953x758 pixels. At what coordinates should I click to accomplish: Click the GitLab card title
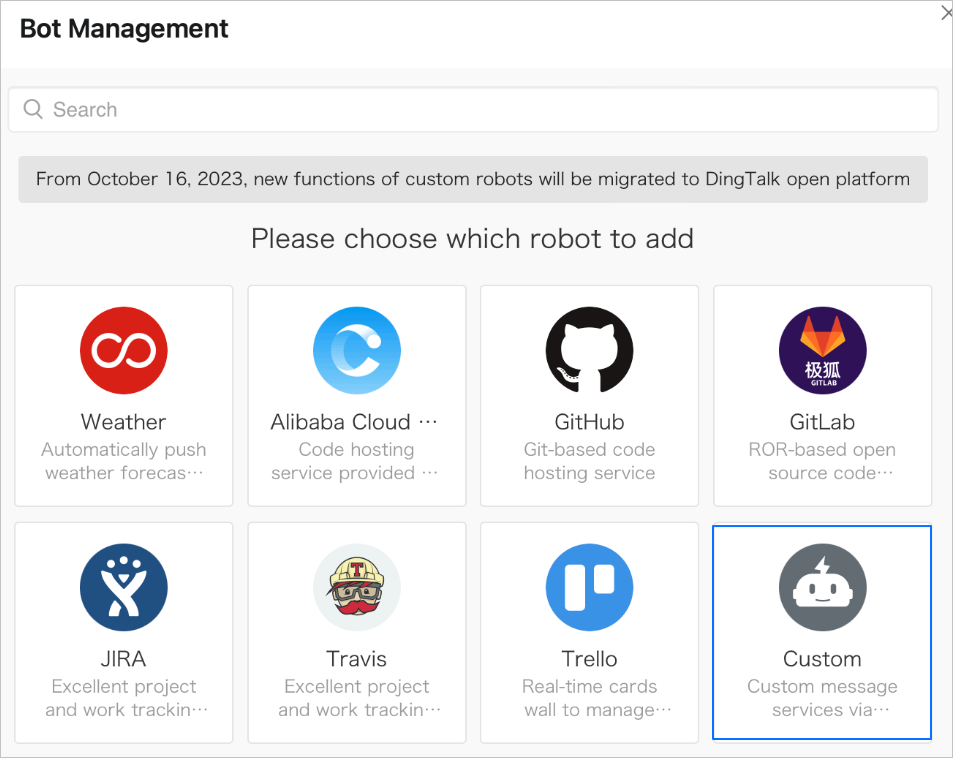(x=822, y=422)
